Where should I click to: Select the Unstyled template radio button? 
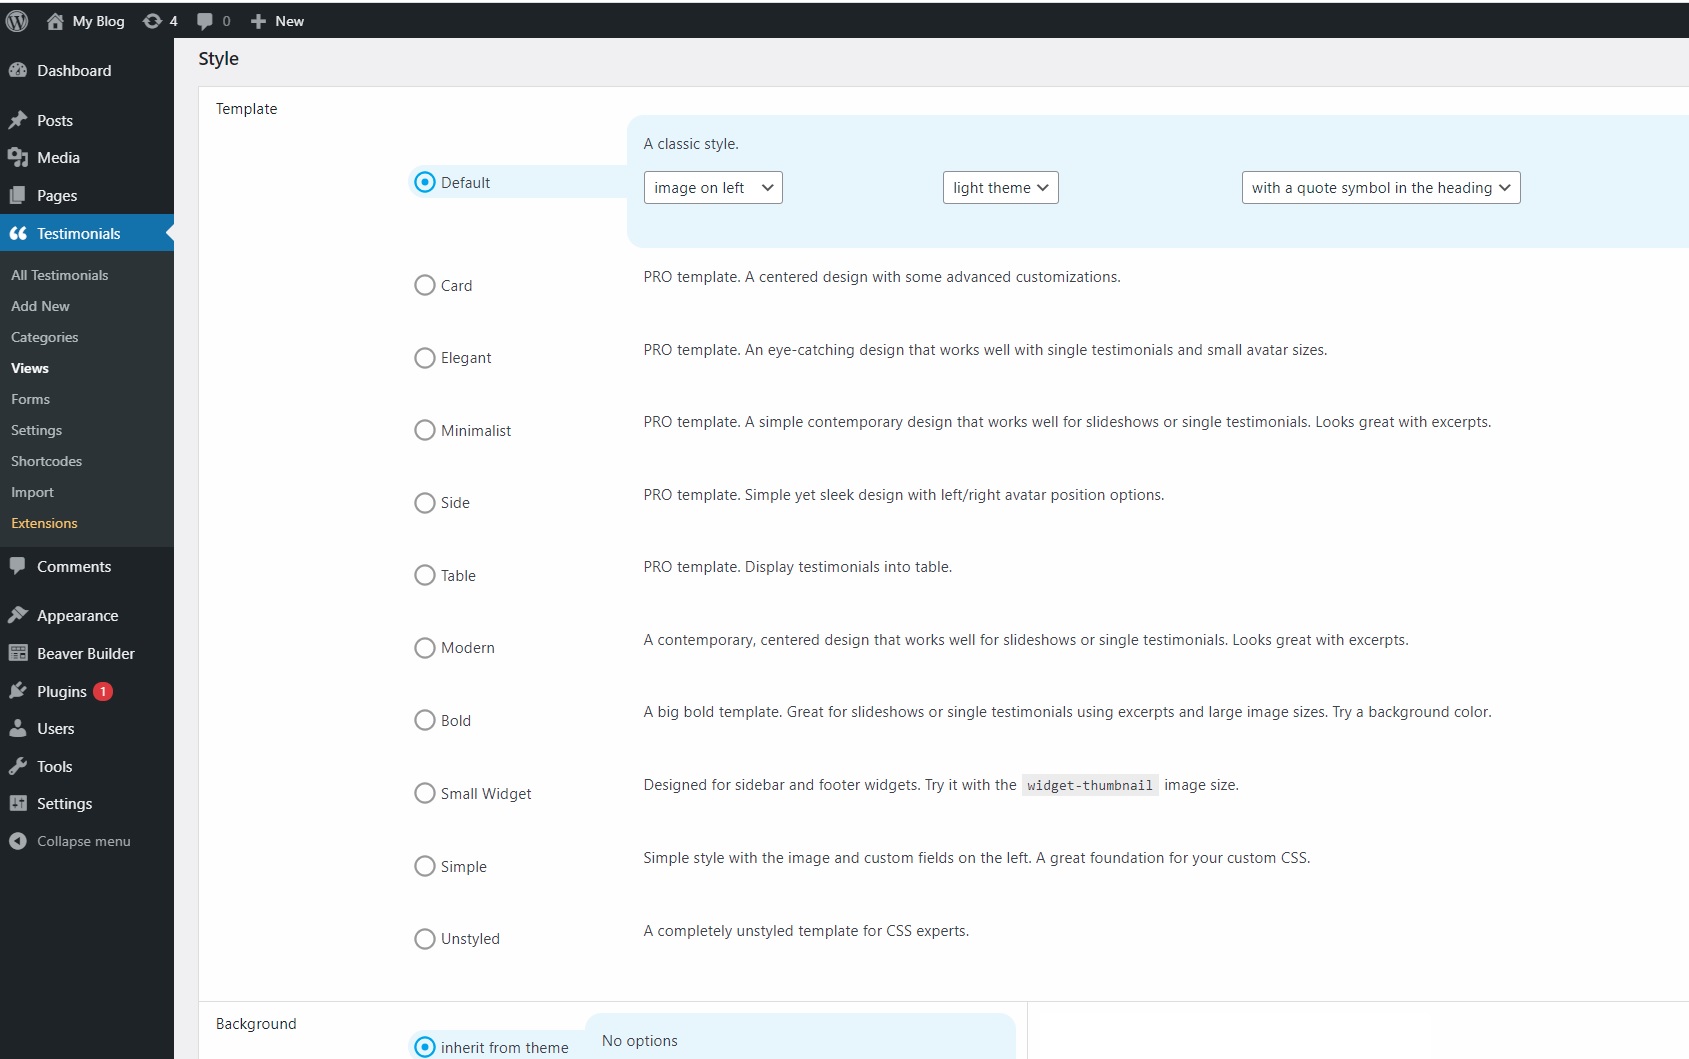click(x=425, y=939)
